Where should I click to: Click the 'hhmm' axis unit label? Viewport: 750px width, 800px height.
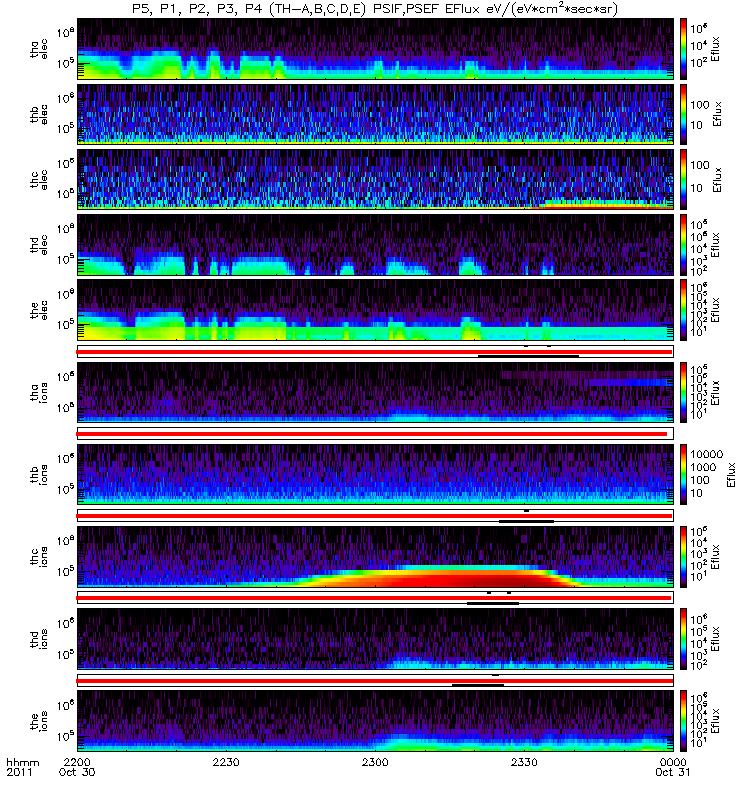coord(23,762)
